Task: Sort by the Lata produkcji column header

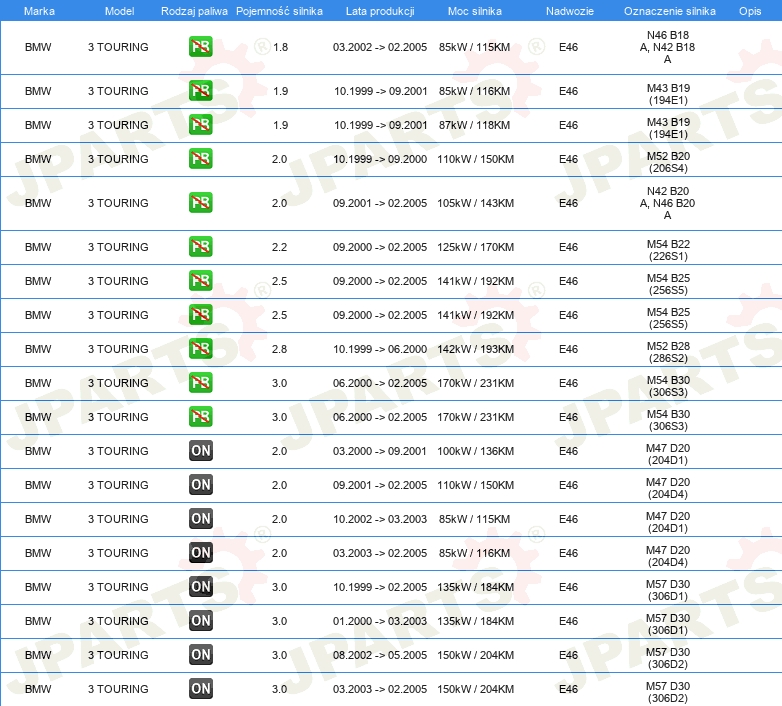Action: pyautogui.click(x=380, y=10)
